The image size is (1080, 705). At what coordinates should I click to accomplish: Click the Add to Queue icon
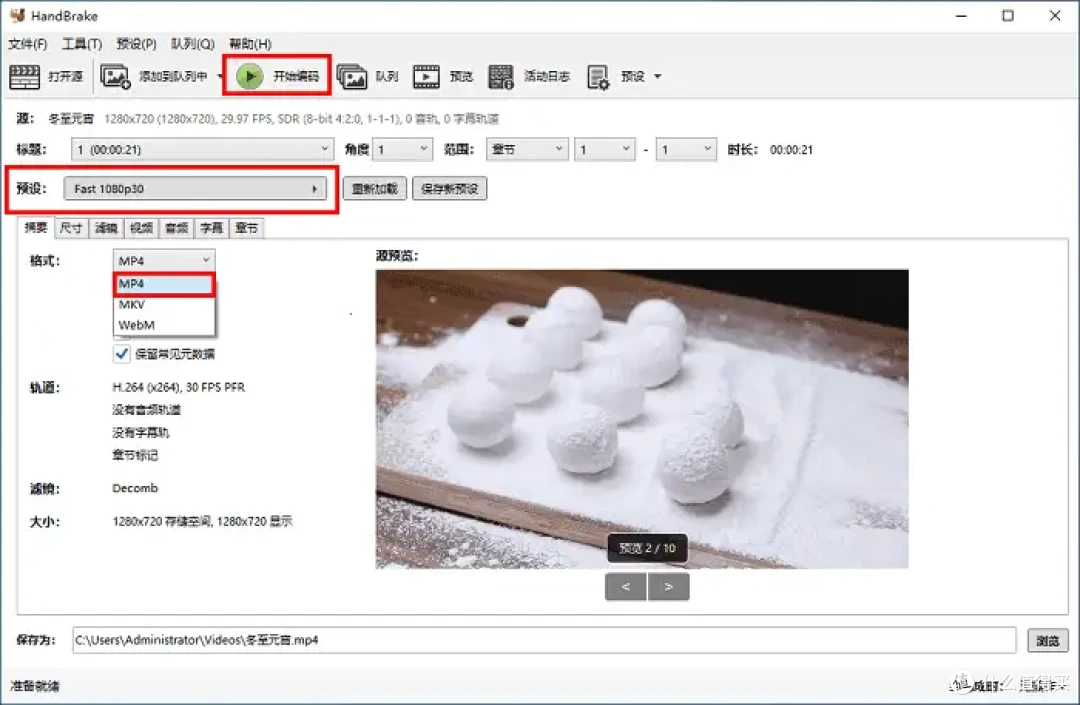[115, 76]
